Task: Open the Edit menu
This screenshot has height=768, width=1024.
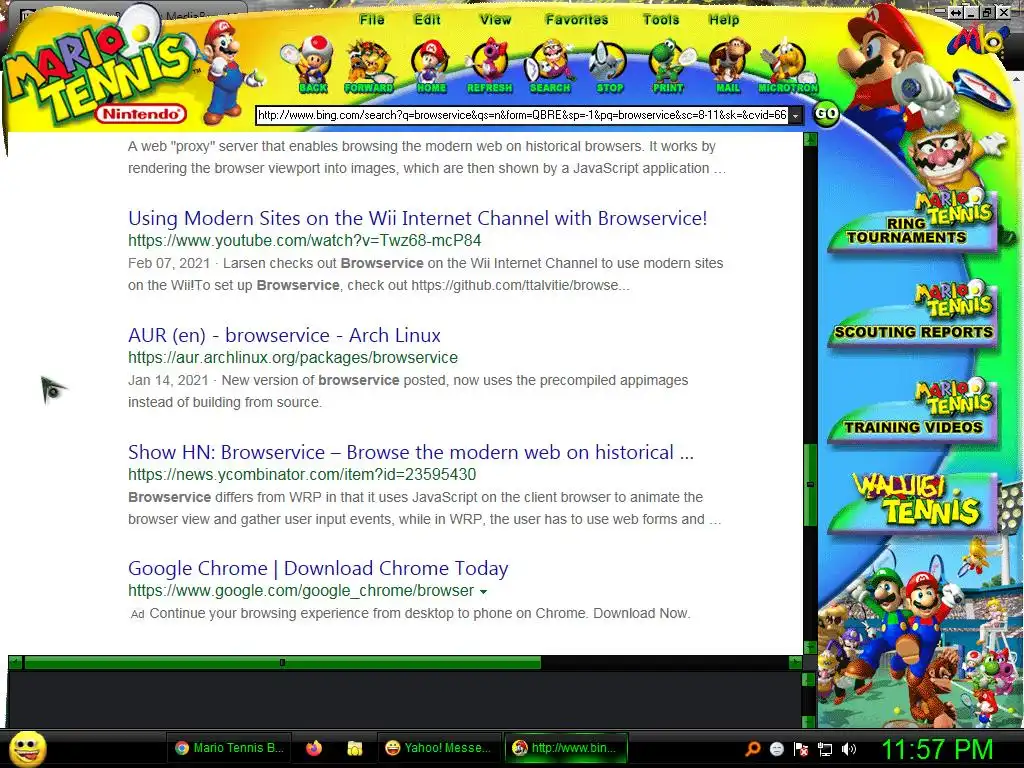Action: click(x=427, y=20)
